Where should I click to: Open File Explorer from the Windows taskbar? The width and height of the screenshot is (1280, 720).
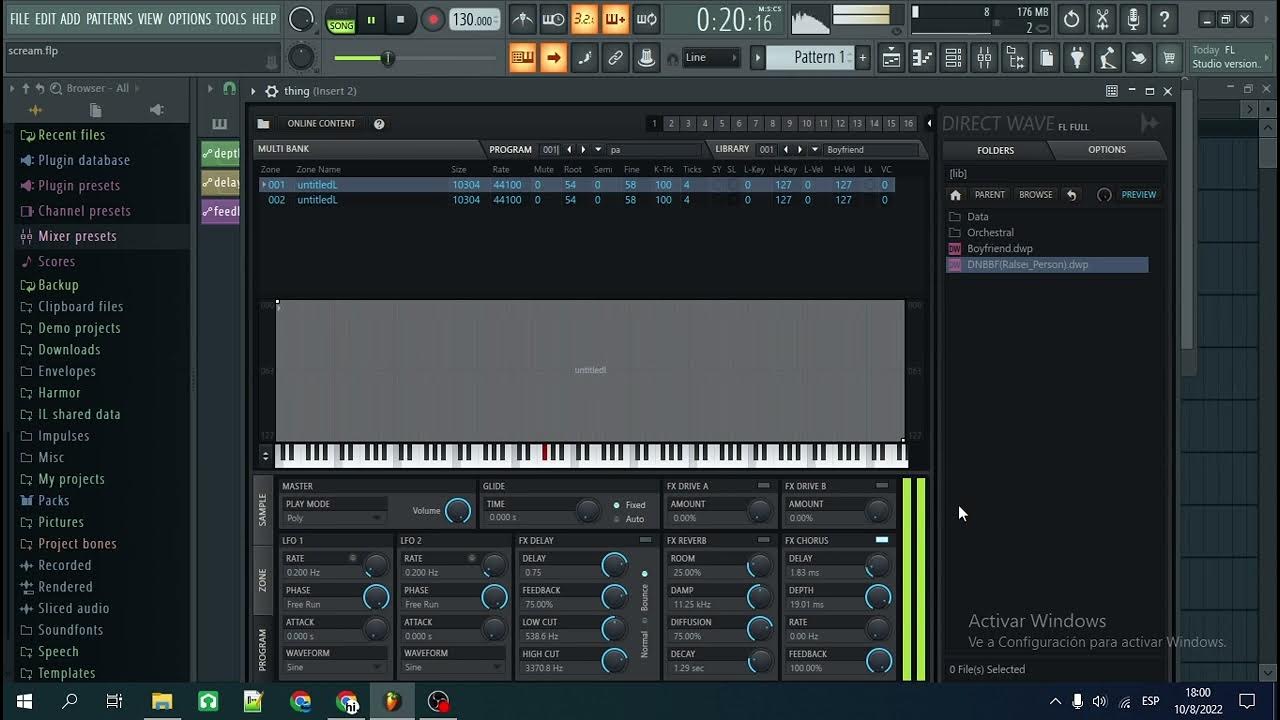[x=162, y=702]
